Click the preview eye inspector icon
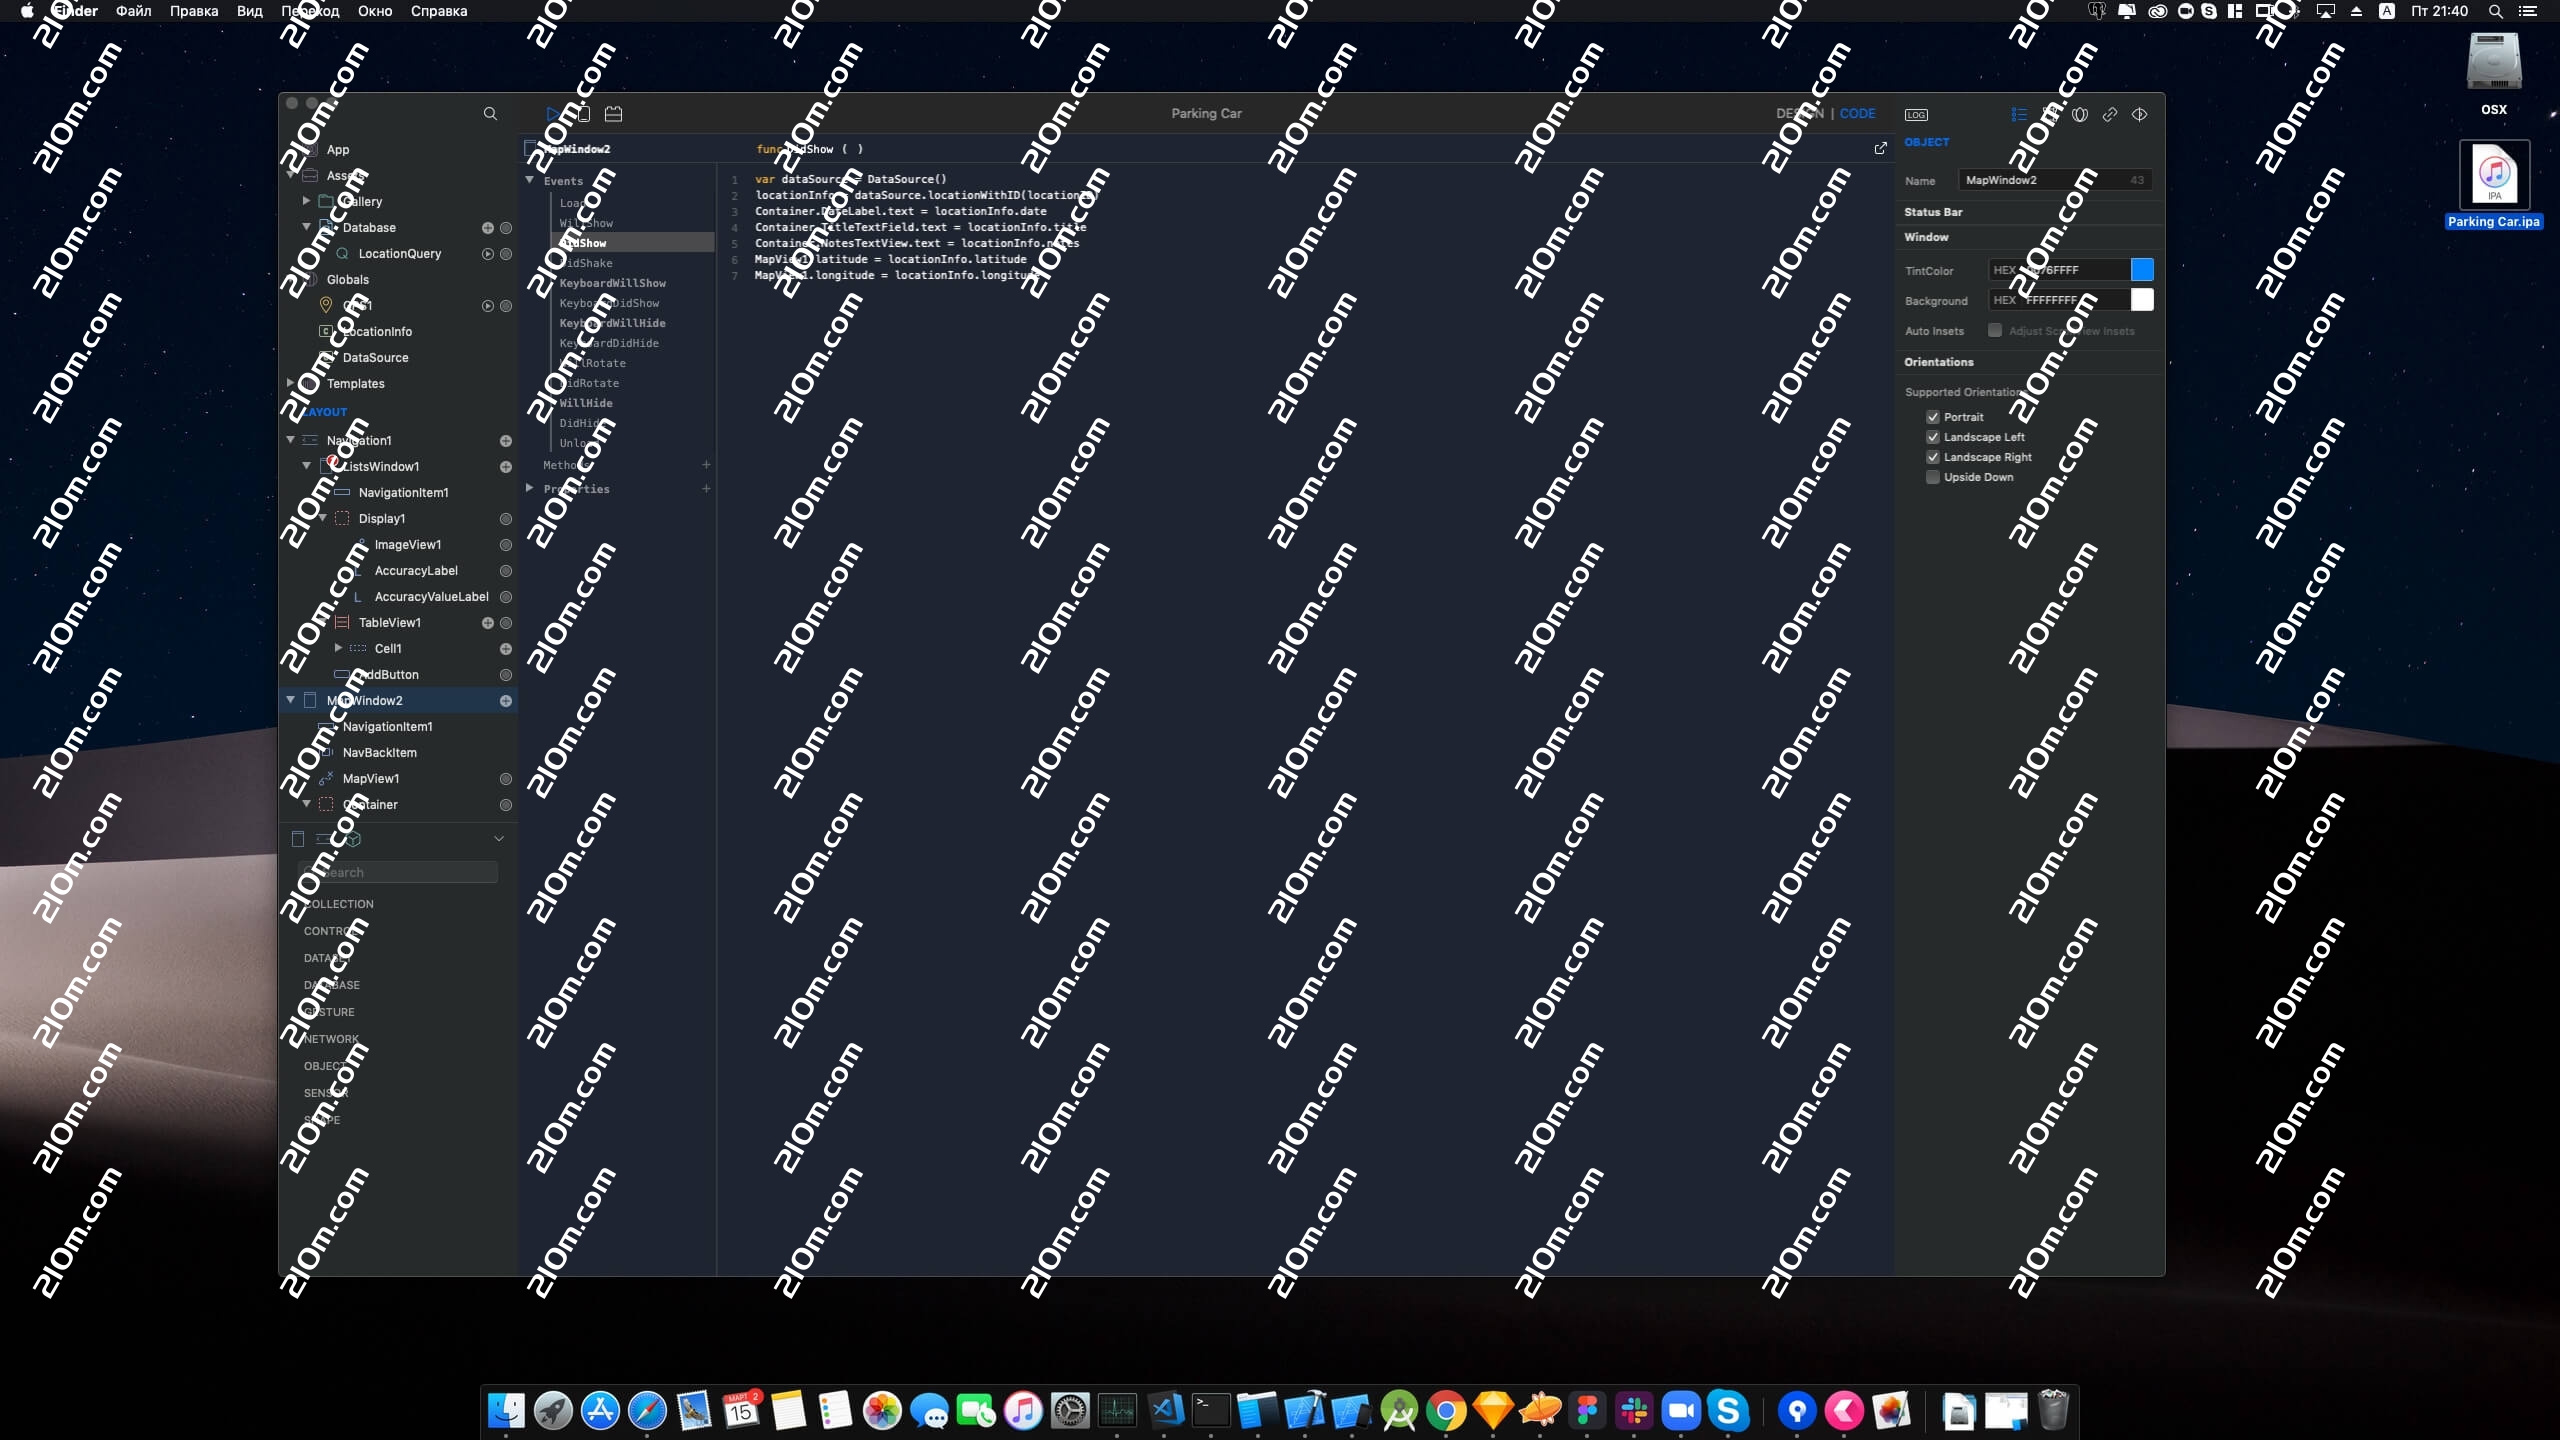 click(2139, 115)
